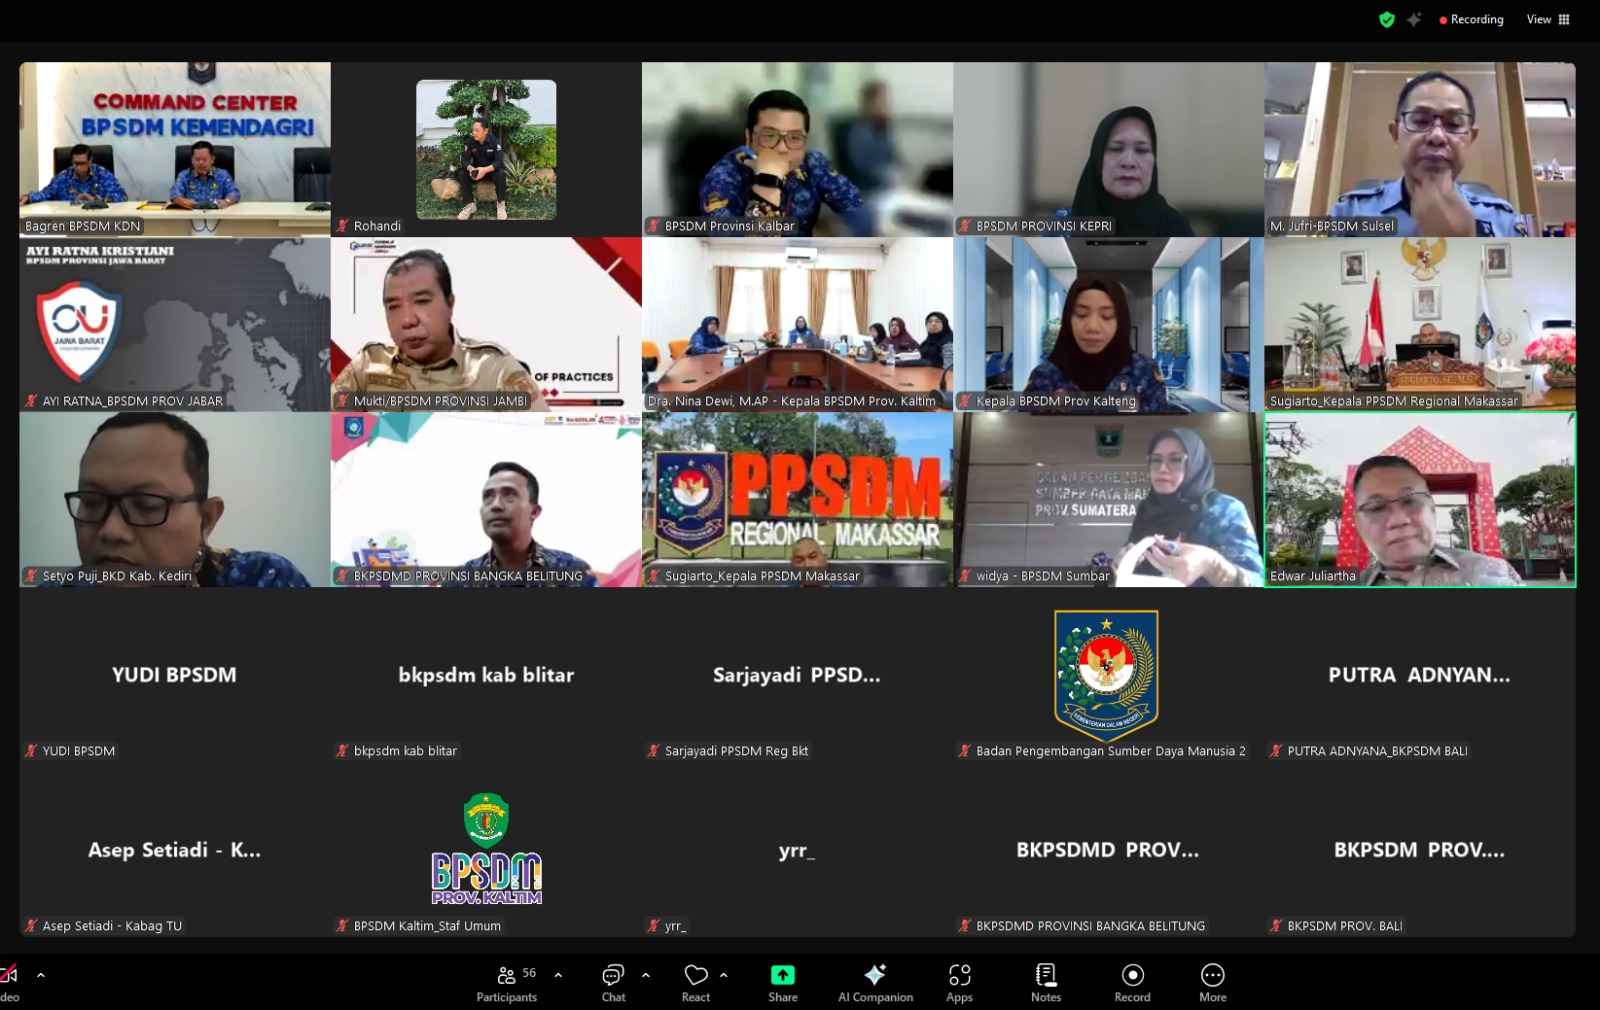Viewport: 1600px width, 1010px height.
Task: Select Mukti/BPSDM PROVINSI JAMBI video tile
Action: 486,324
